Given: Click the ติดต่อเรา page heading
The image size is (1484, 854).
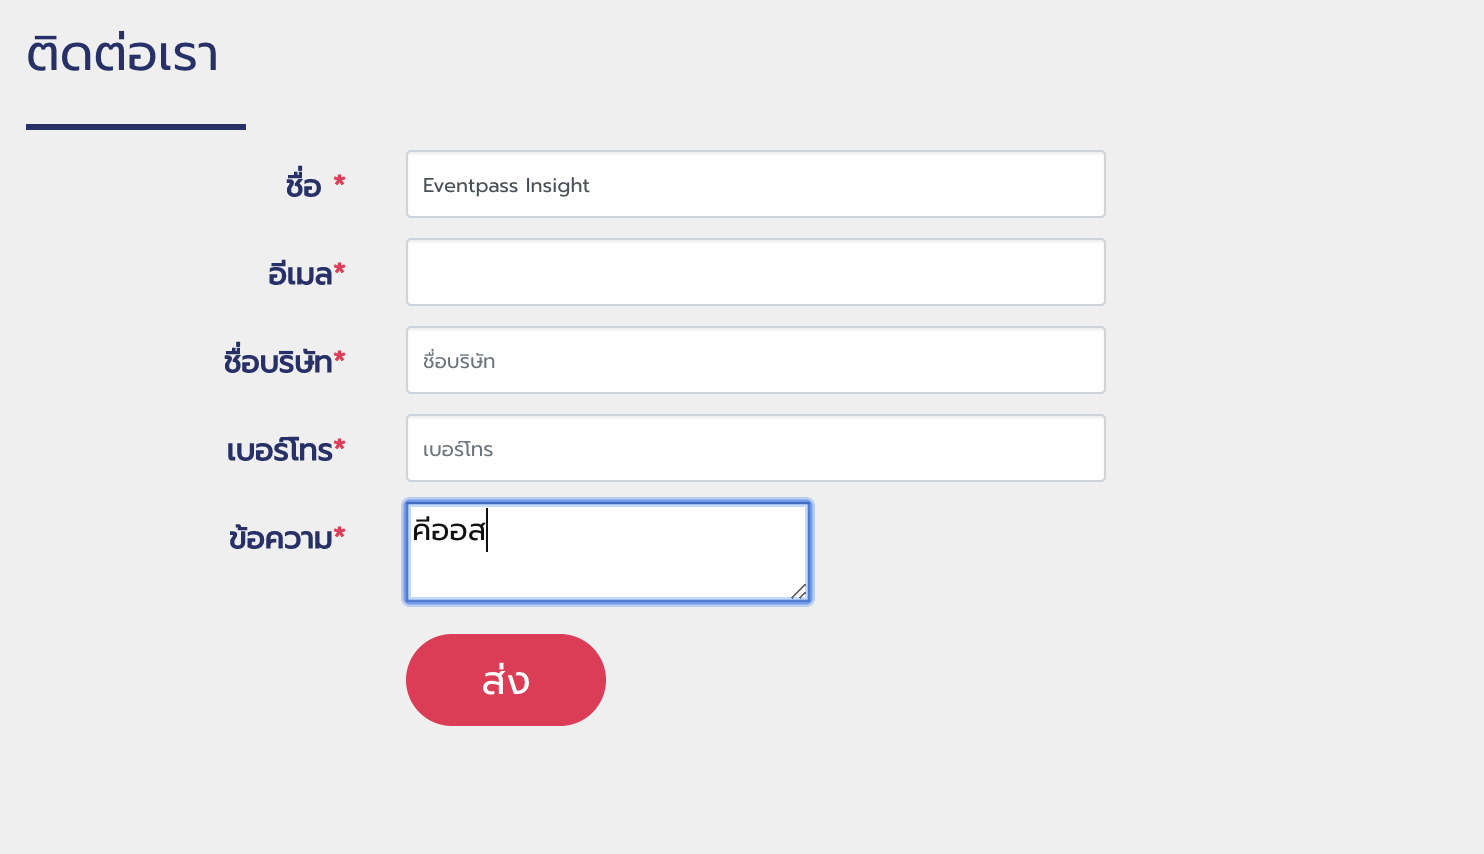Looking at the screenshot, I should 122,54.
